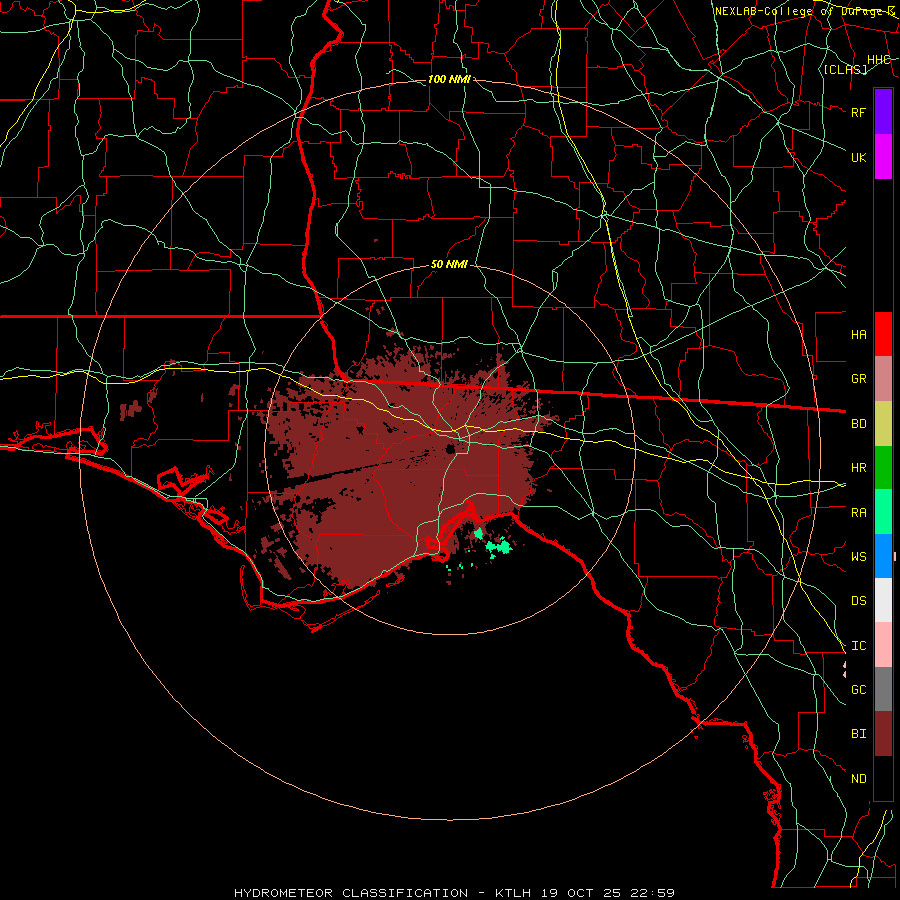Click the 50 NMI range ring label

449,264
